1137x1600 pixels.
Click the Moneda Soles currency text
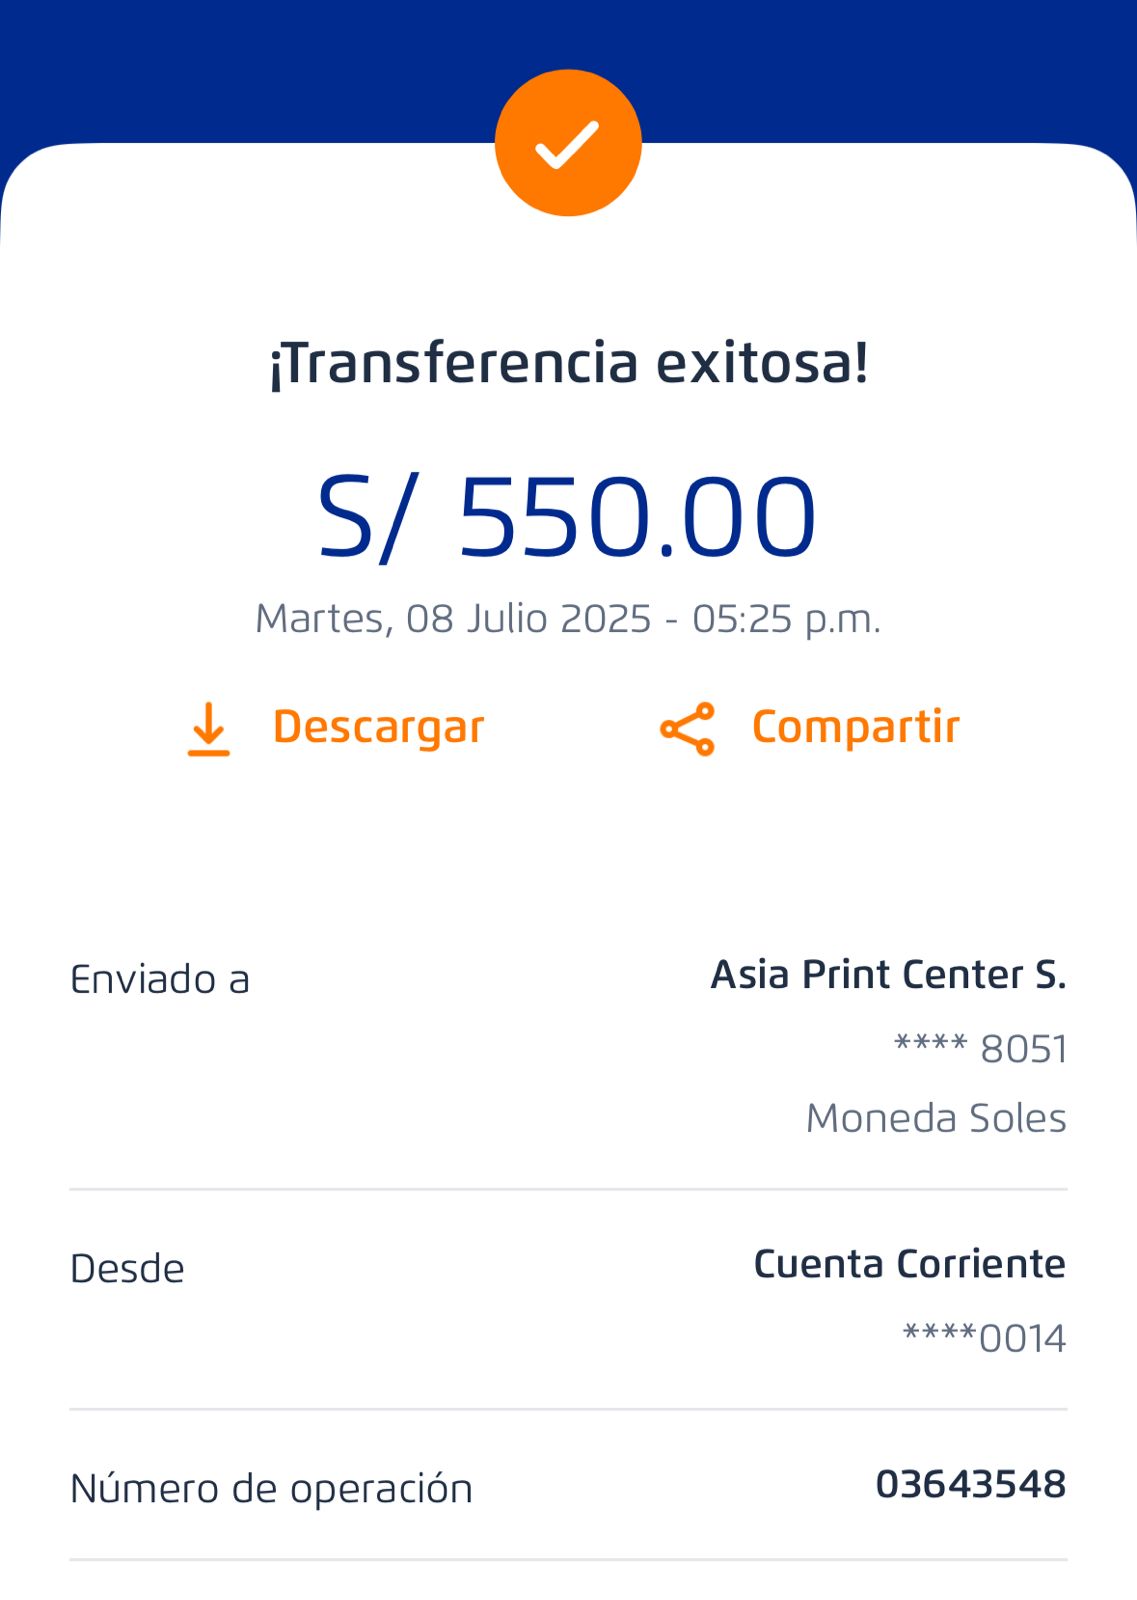936,1118
